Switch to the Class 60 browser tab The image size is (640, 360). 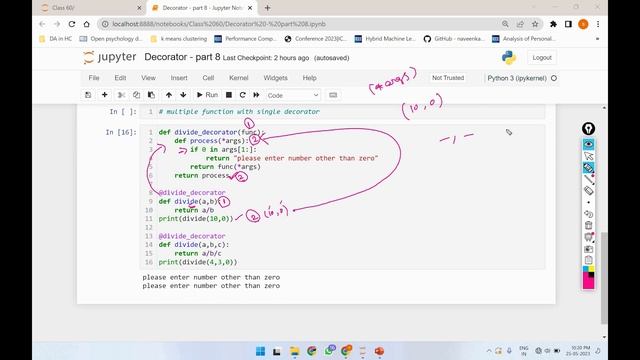[x=91, y=8]
